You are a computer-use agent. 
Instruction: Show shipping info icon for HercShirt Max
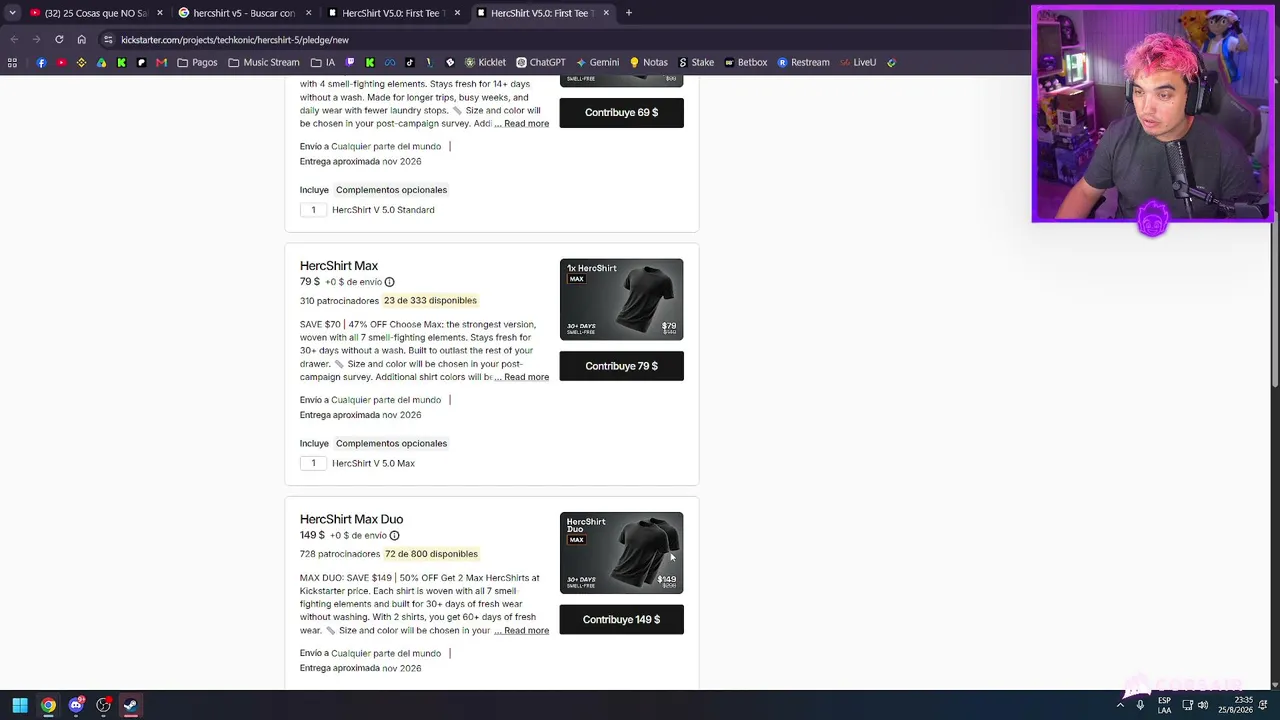389,282
